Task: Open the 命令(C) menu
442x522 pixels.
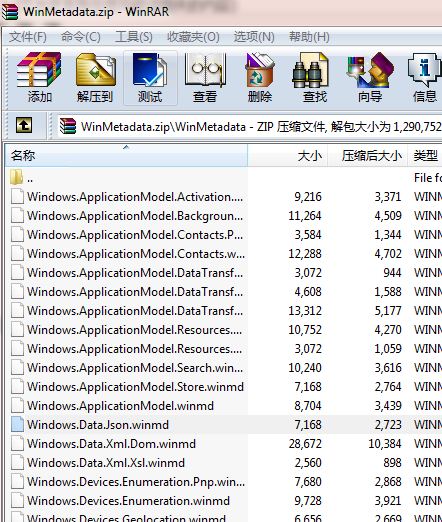Action: (x=81, y=37)
